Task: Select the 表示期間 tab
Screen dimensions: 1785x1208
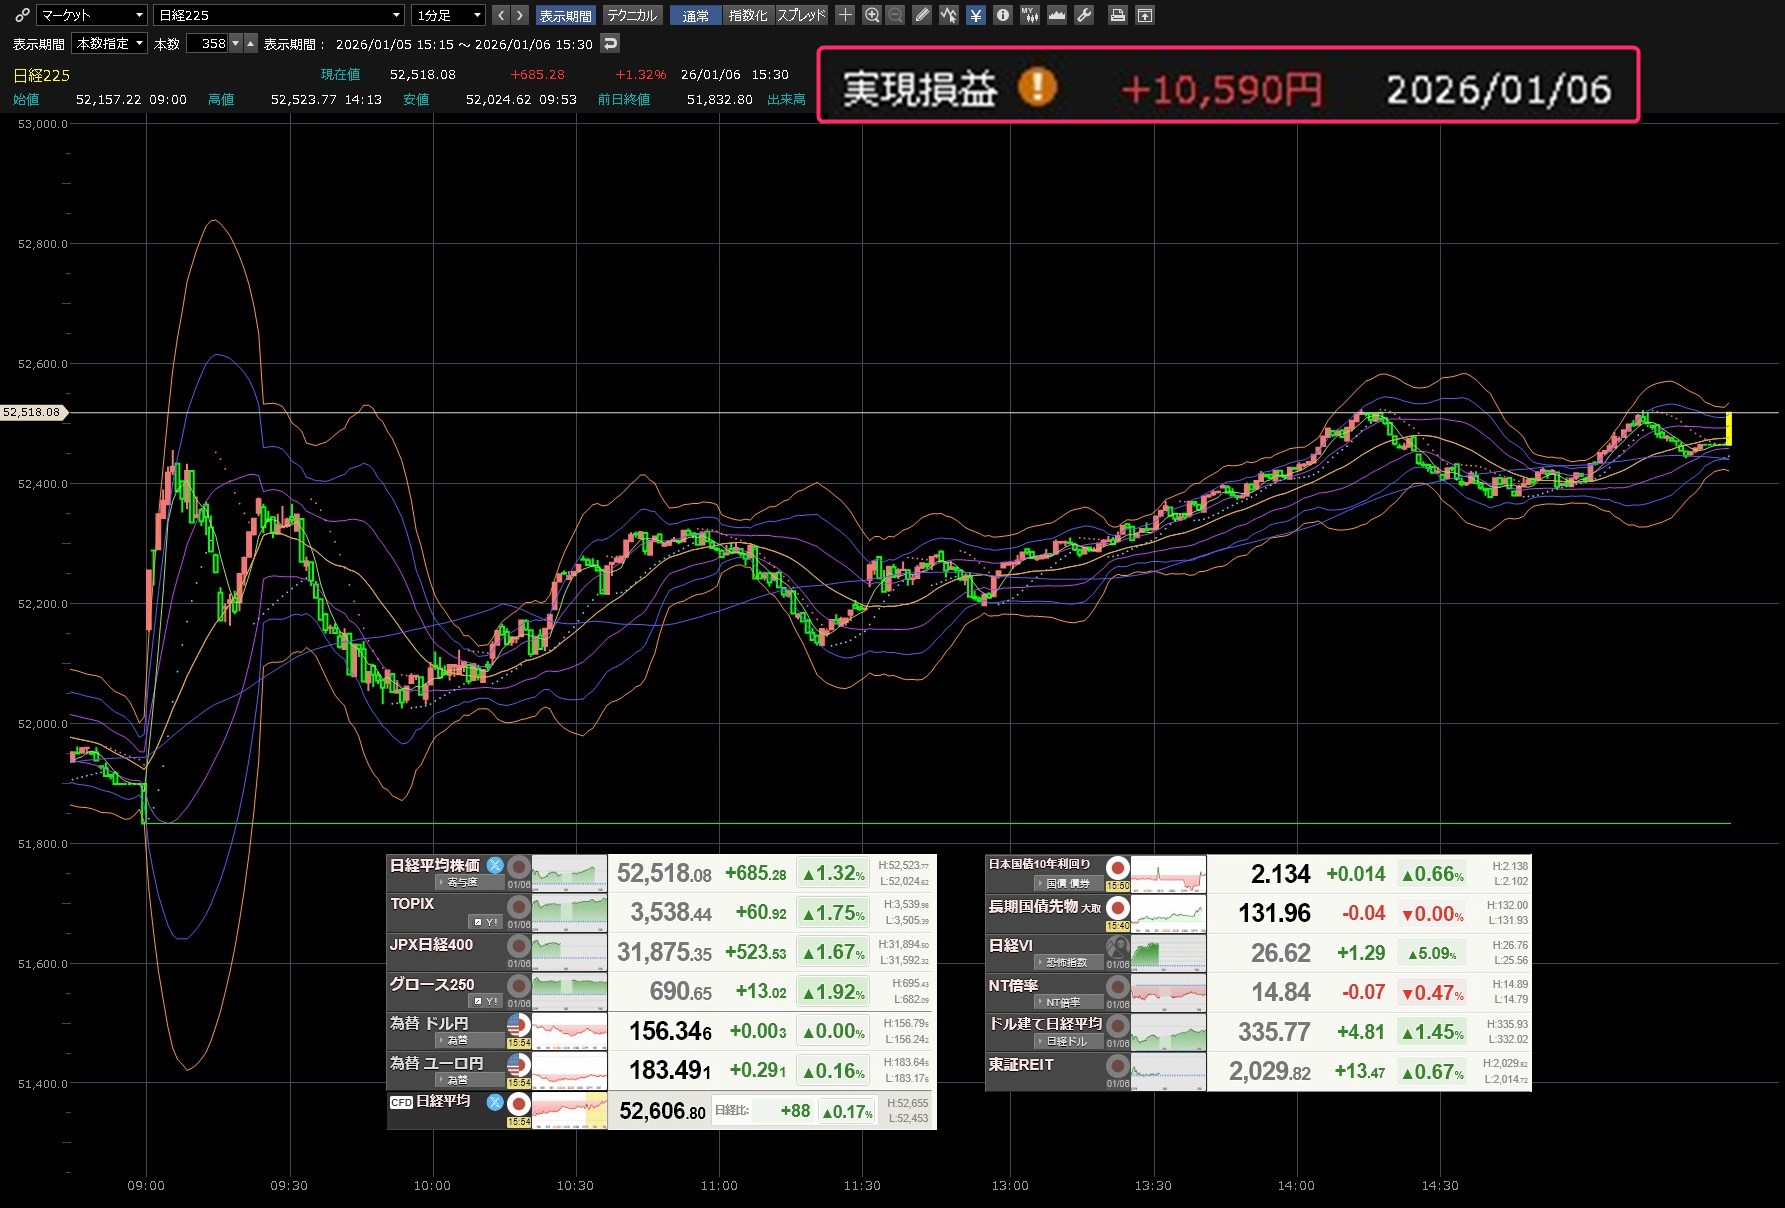Action: (x=566, y=15)
